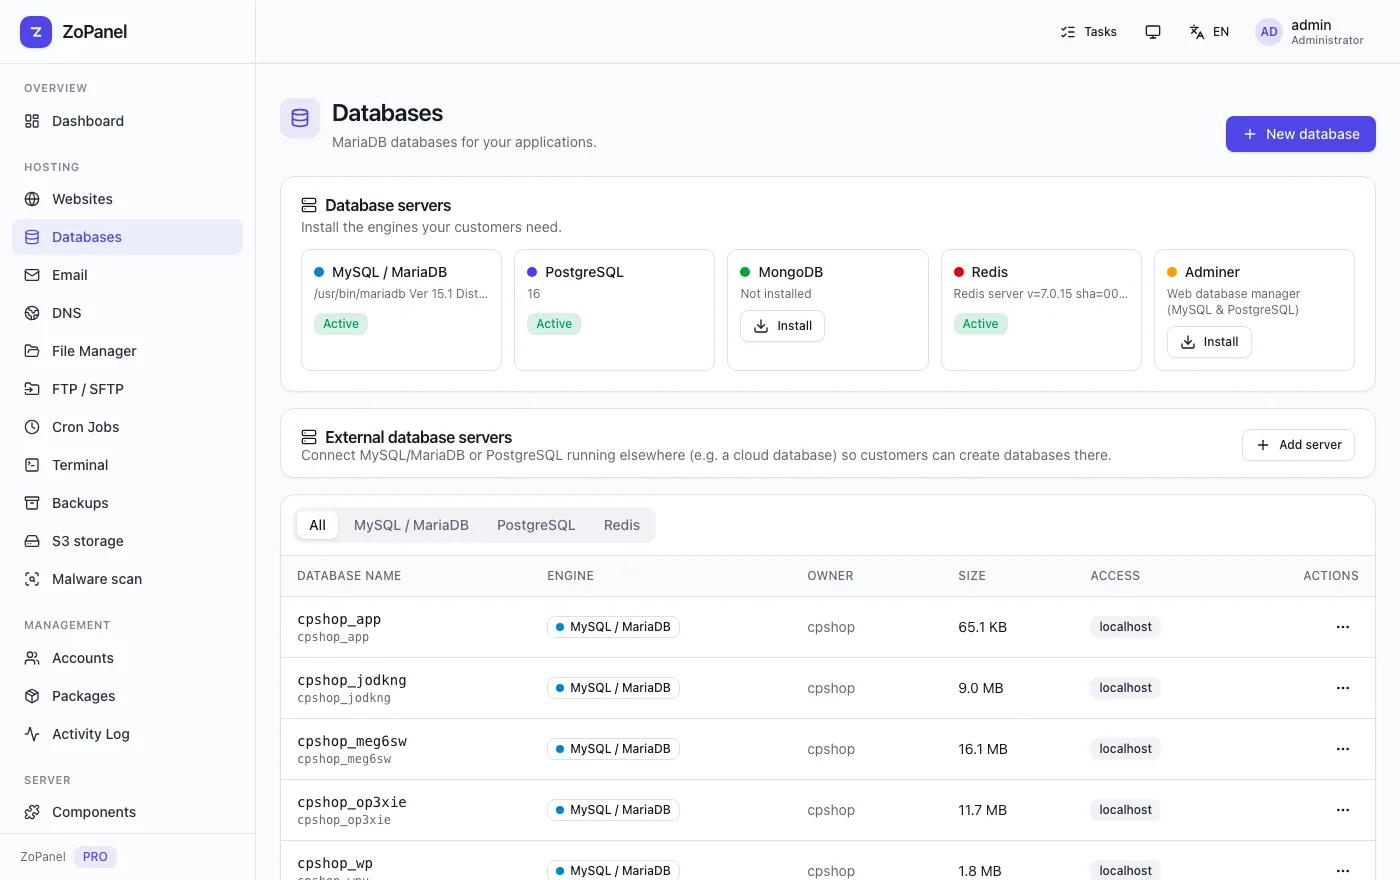Click the Malware scan icon
This screenshot has width=1400, height=880.
tap(32, 579)
